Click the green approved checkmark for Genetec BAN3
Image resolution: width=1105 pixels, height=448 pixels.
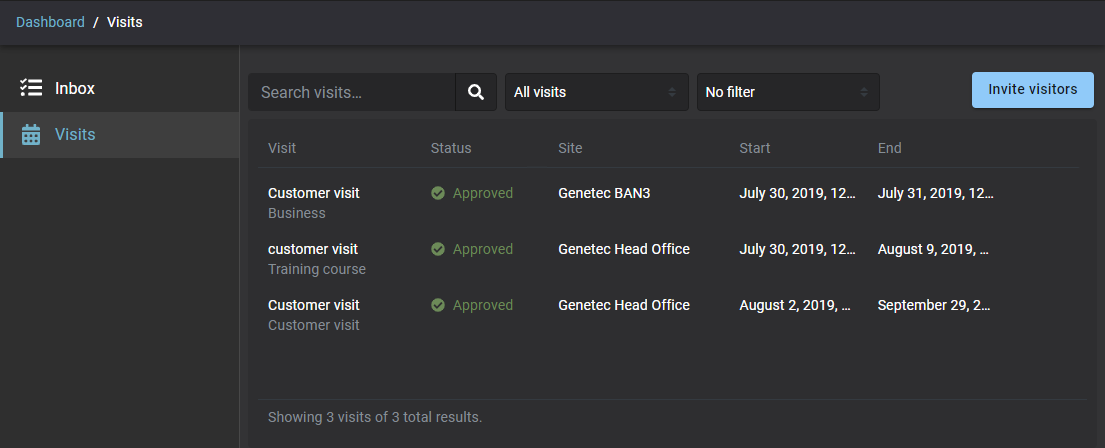pyautogui.click(x=438, y=193)
